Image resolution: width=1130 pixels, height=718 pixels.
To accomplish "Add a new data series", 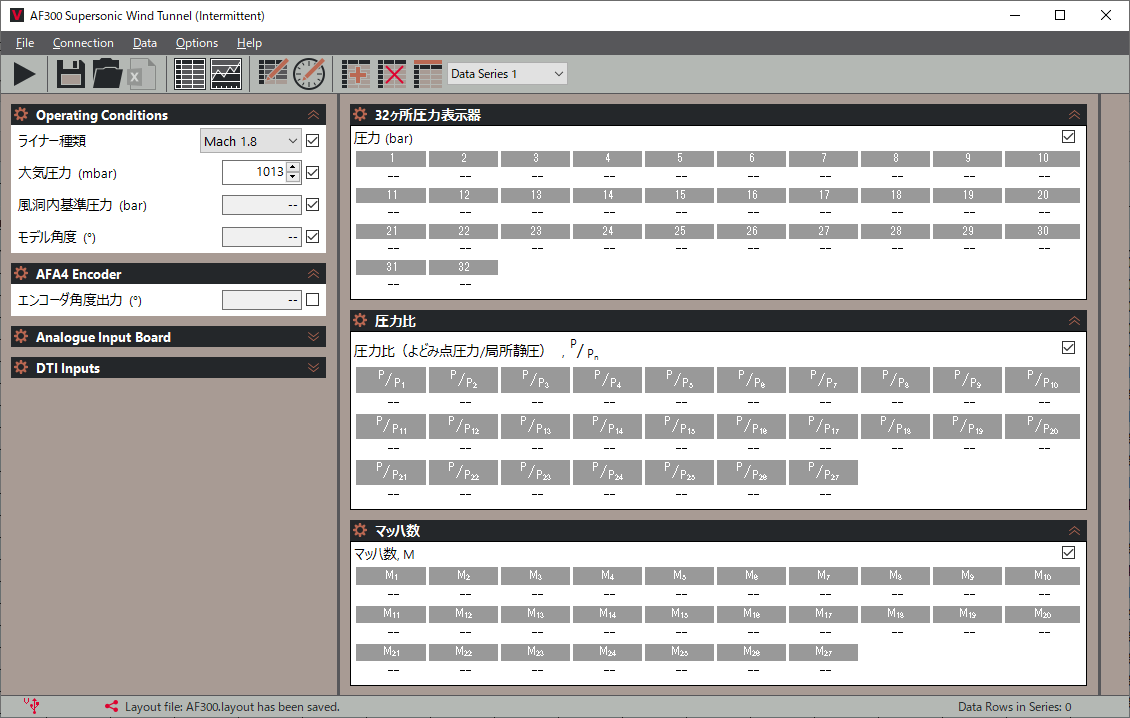I will (x=356, y=74).
